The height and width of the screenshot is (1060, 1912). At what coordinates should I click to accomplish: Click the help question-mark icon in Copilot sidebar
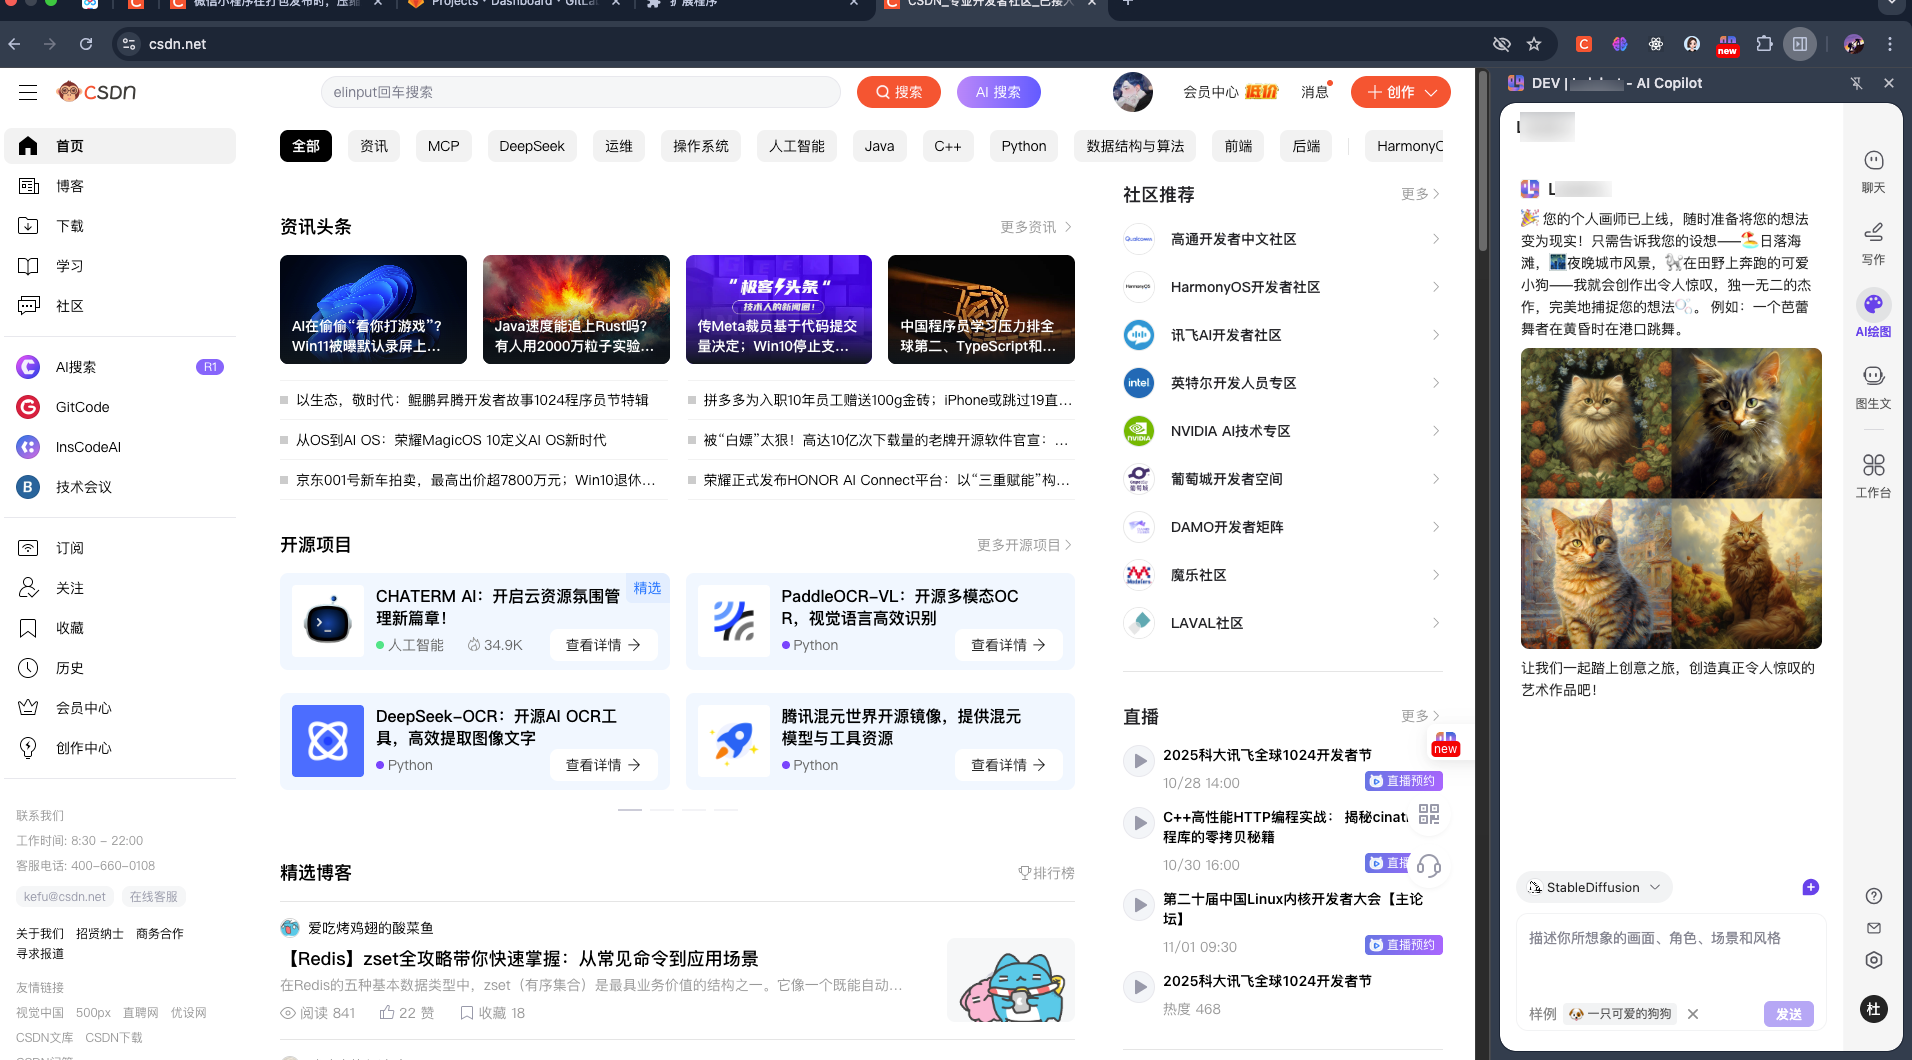pos(1872,895)
